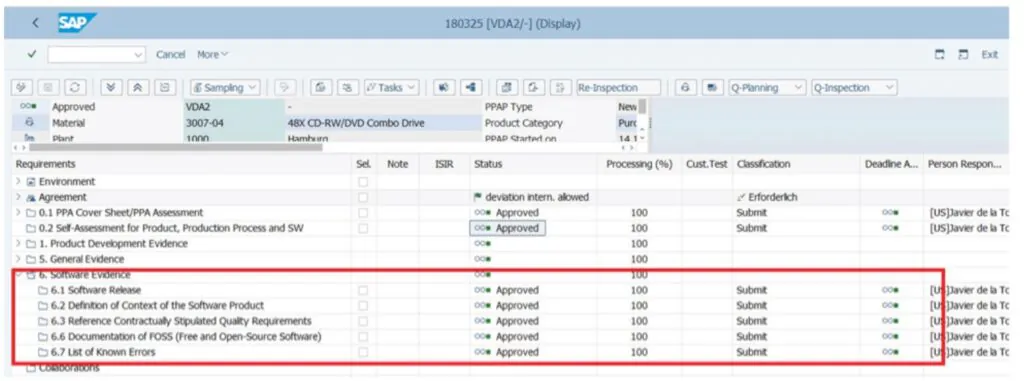
Task: Expand the Agreement tree node
Action: (18, 197)
